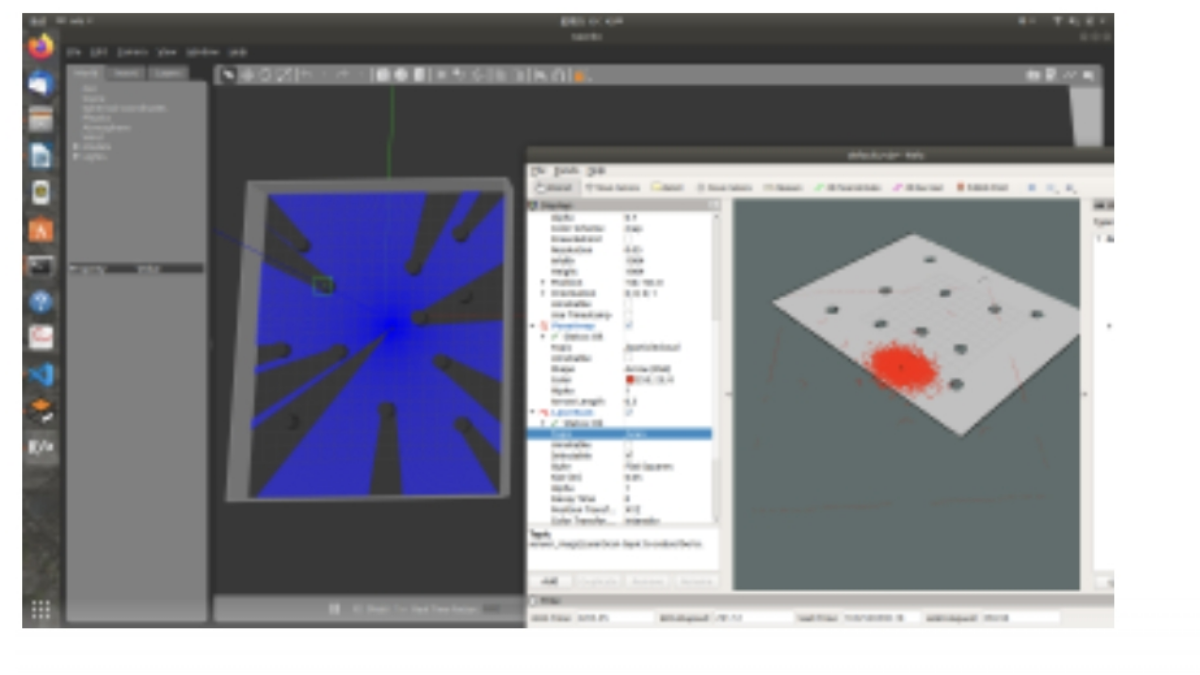Add a spot light in Gazebo

(458, 75)
